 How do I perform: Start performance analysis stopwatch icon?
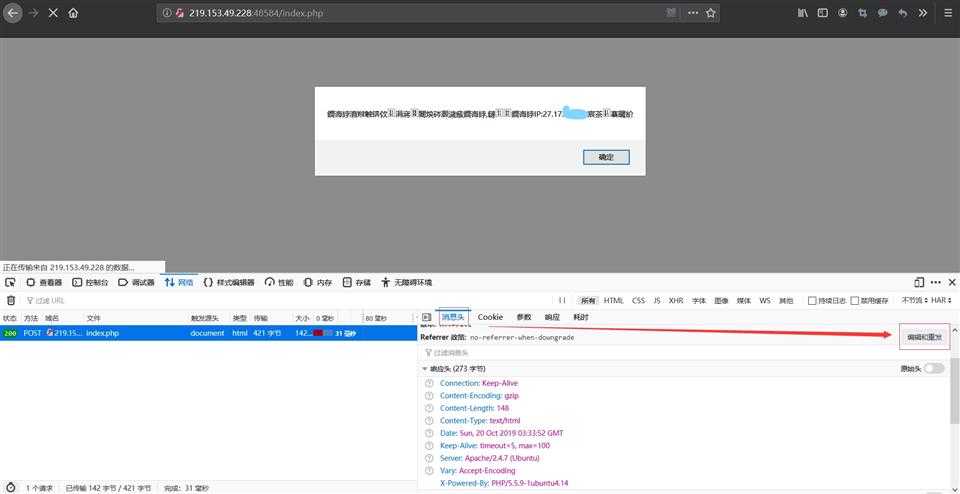point(10,488)
